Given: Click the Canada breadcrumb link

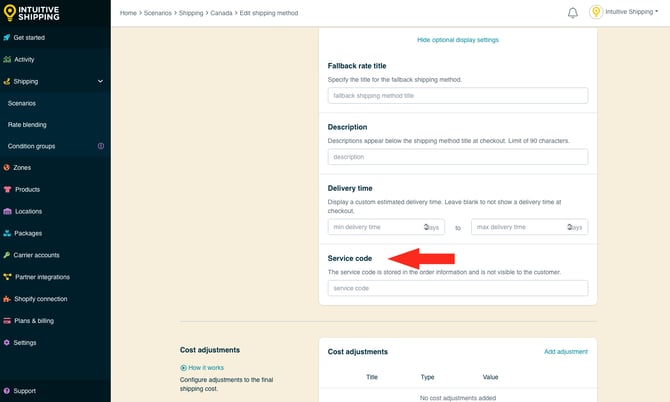Looking at the screenshot, I should (221, 13).
